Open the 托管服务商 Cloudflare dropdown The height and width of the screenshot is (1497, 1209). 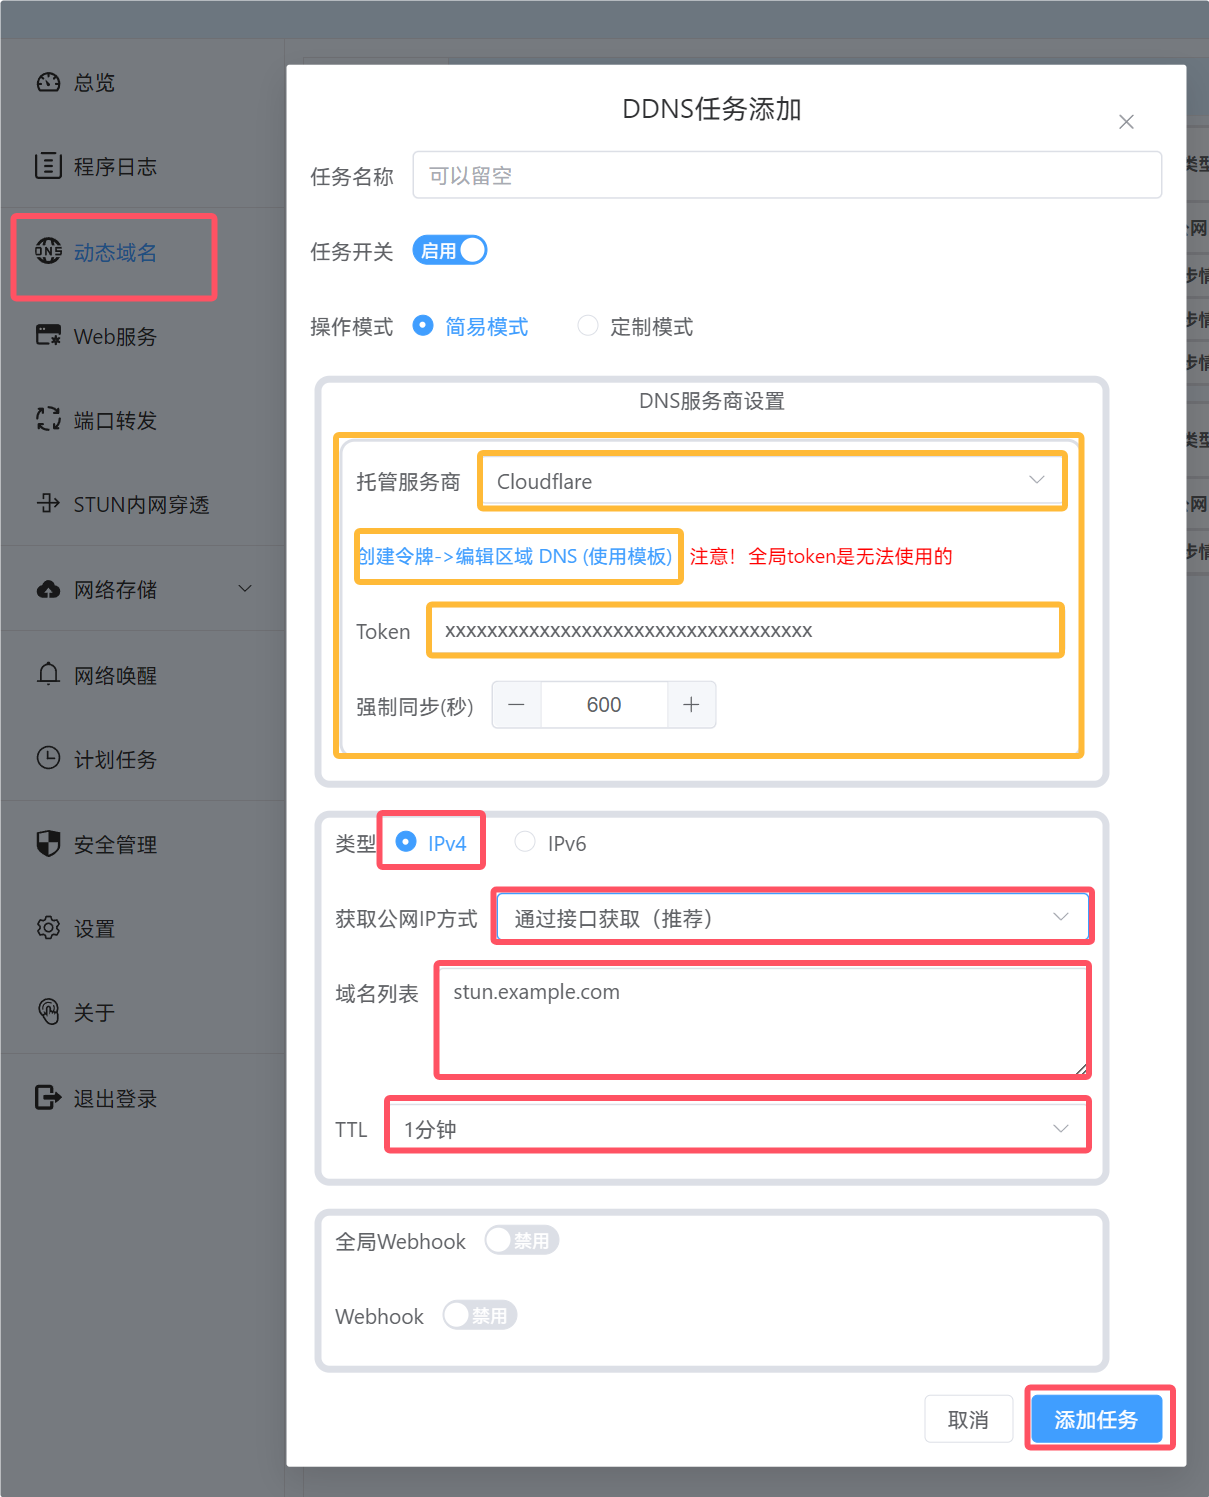[771, 481]
